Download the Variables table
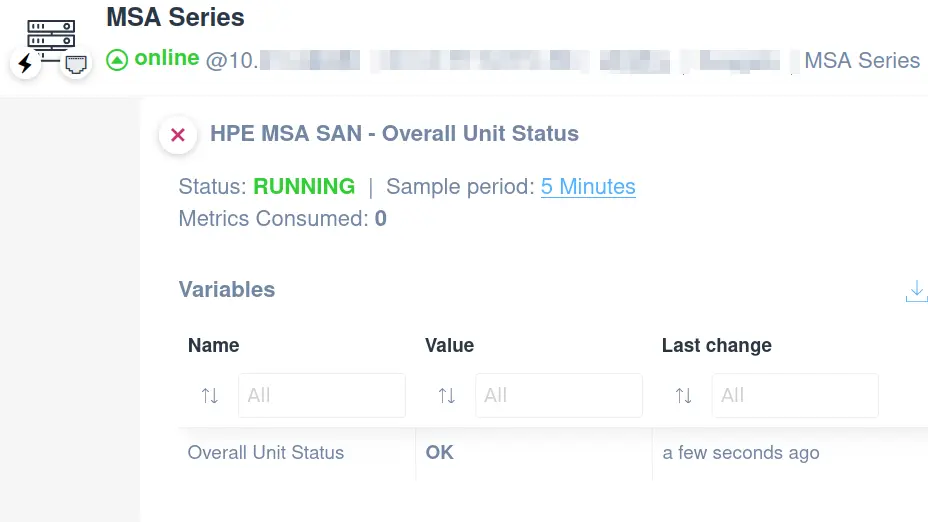 [x=916, y=291]
